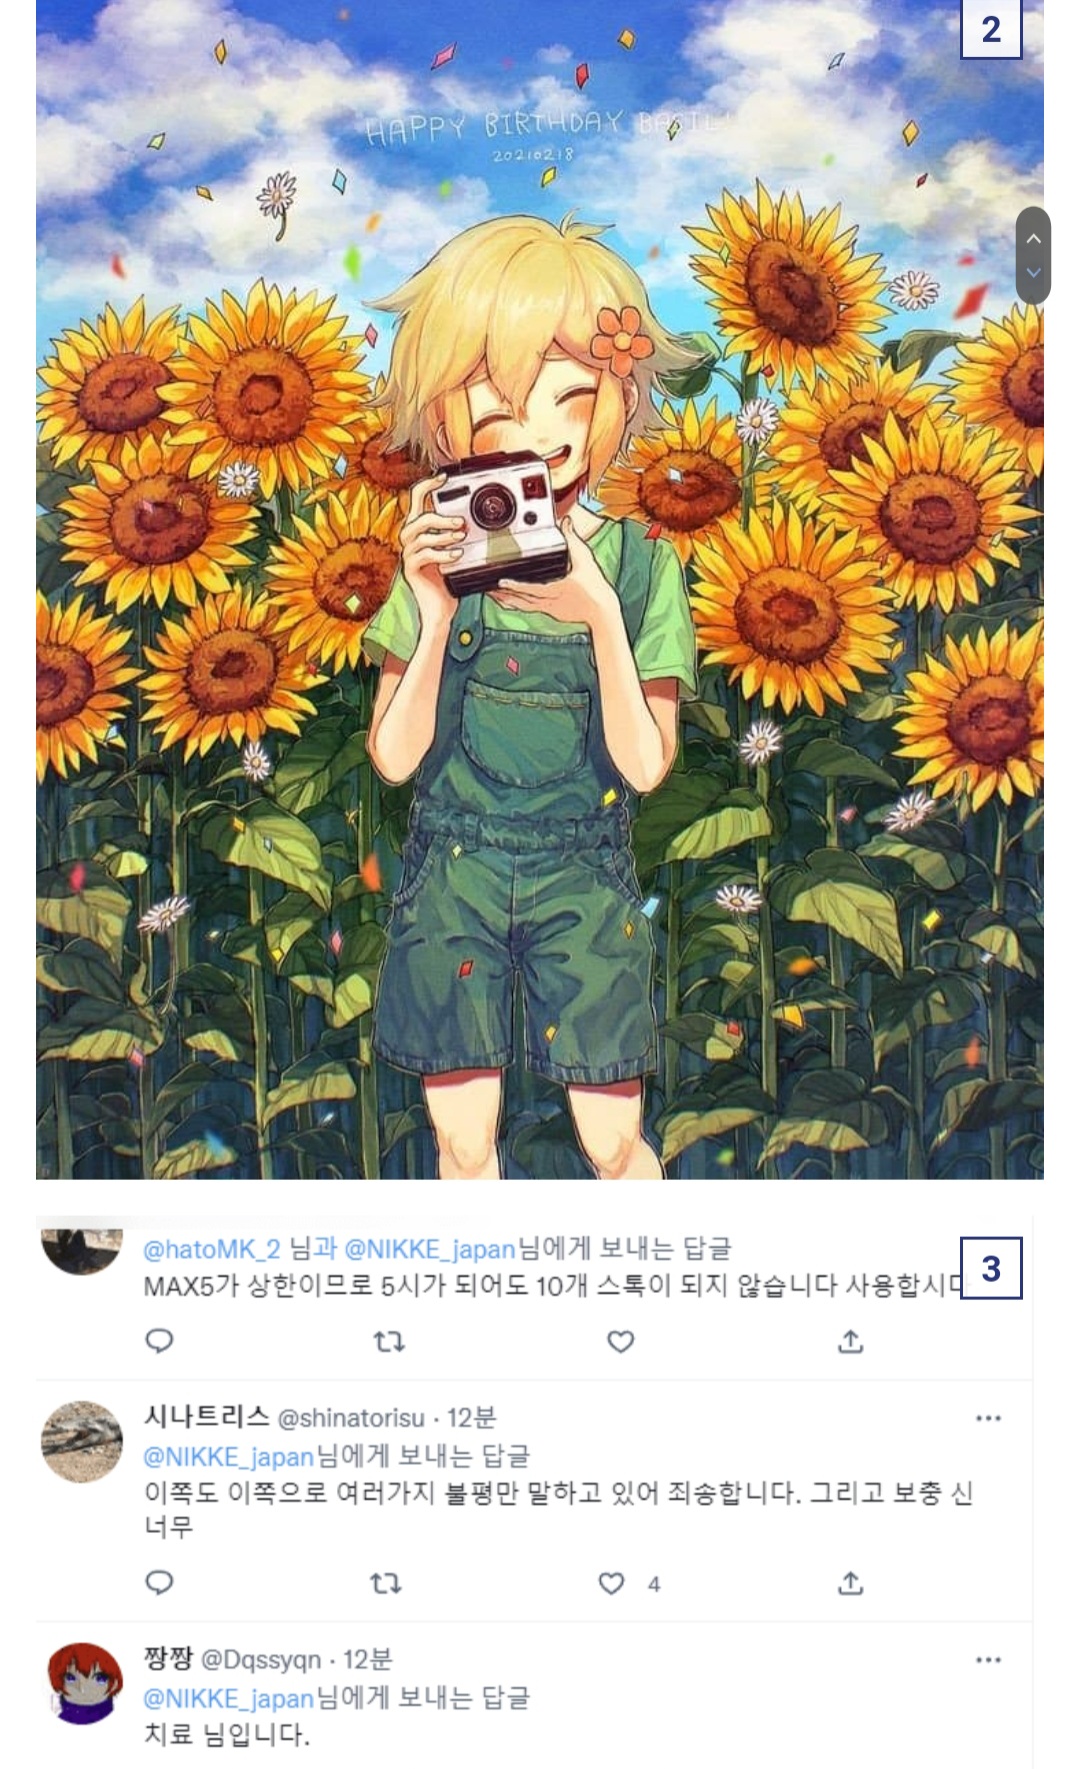Share the MAX5 tweet
This screenshot has width=1080, height=1769.
click(850, 1342)
